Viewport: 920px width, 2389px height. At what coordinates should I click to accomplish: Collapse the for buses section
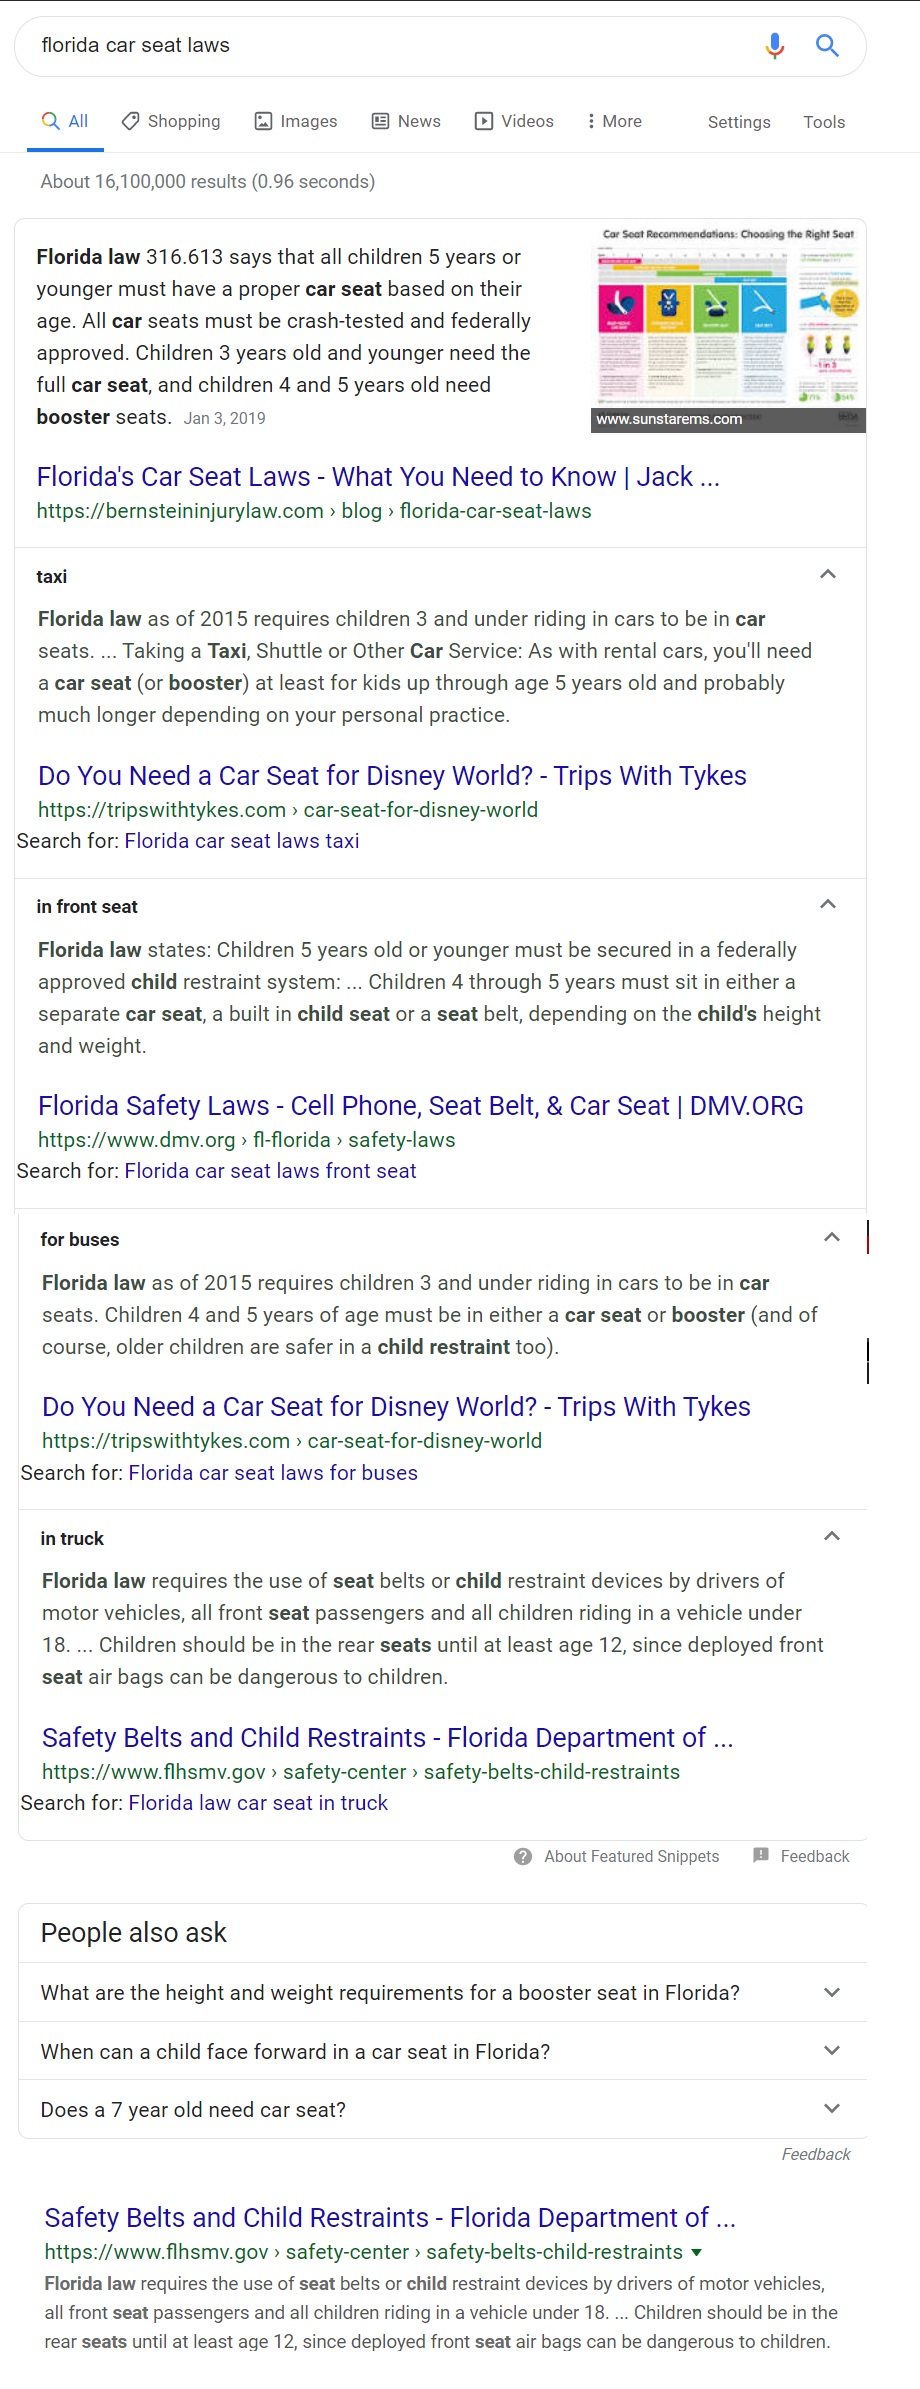[832, 1237]
